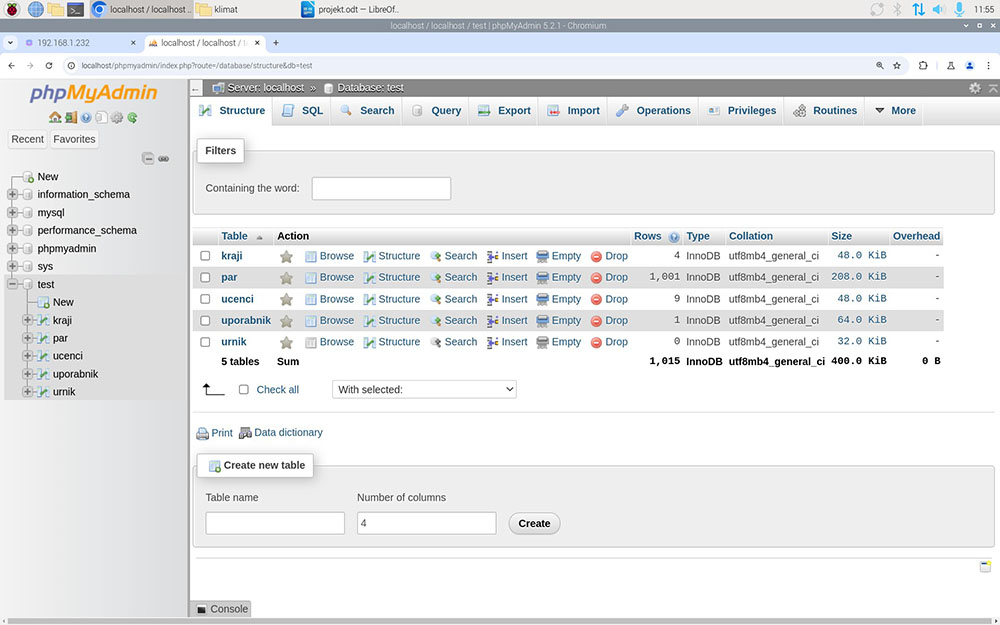Reload the navigation panel icon

(x=132, y=117)
